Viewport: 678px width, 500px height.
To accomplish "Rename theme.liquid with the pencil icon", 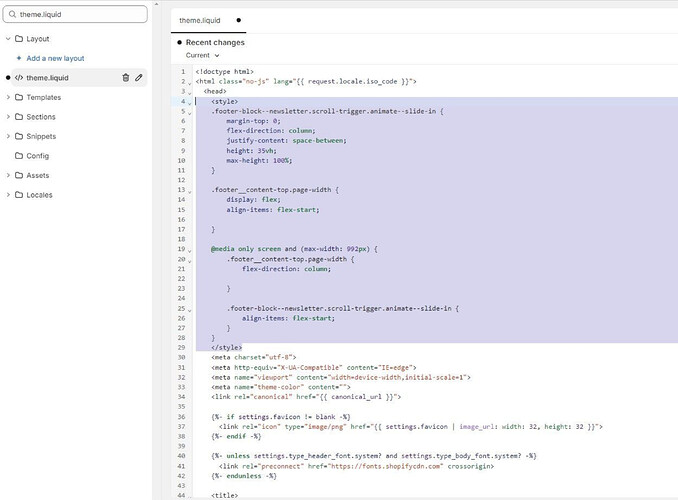I will [138, 78].
